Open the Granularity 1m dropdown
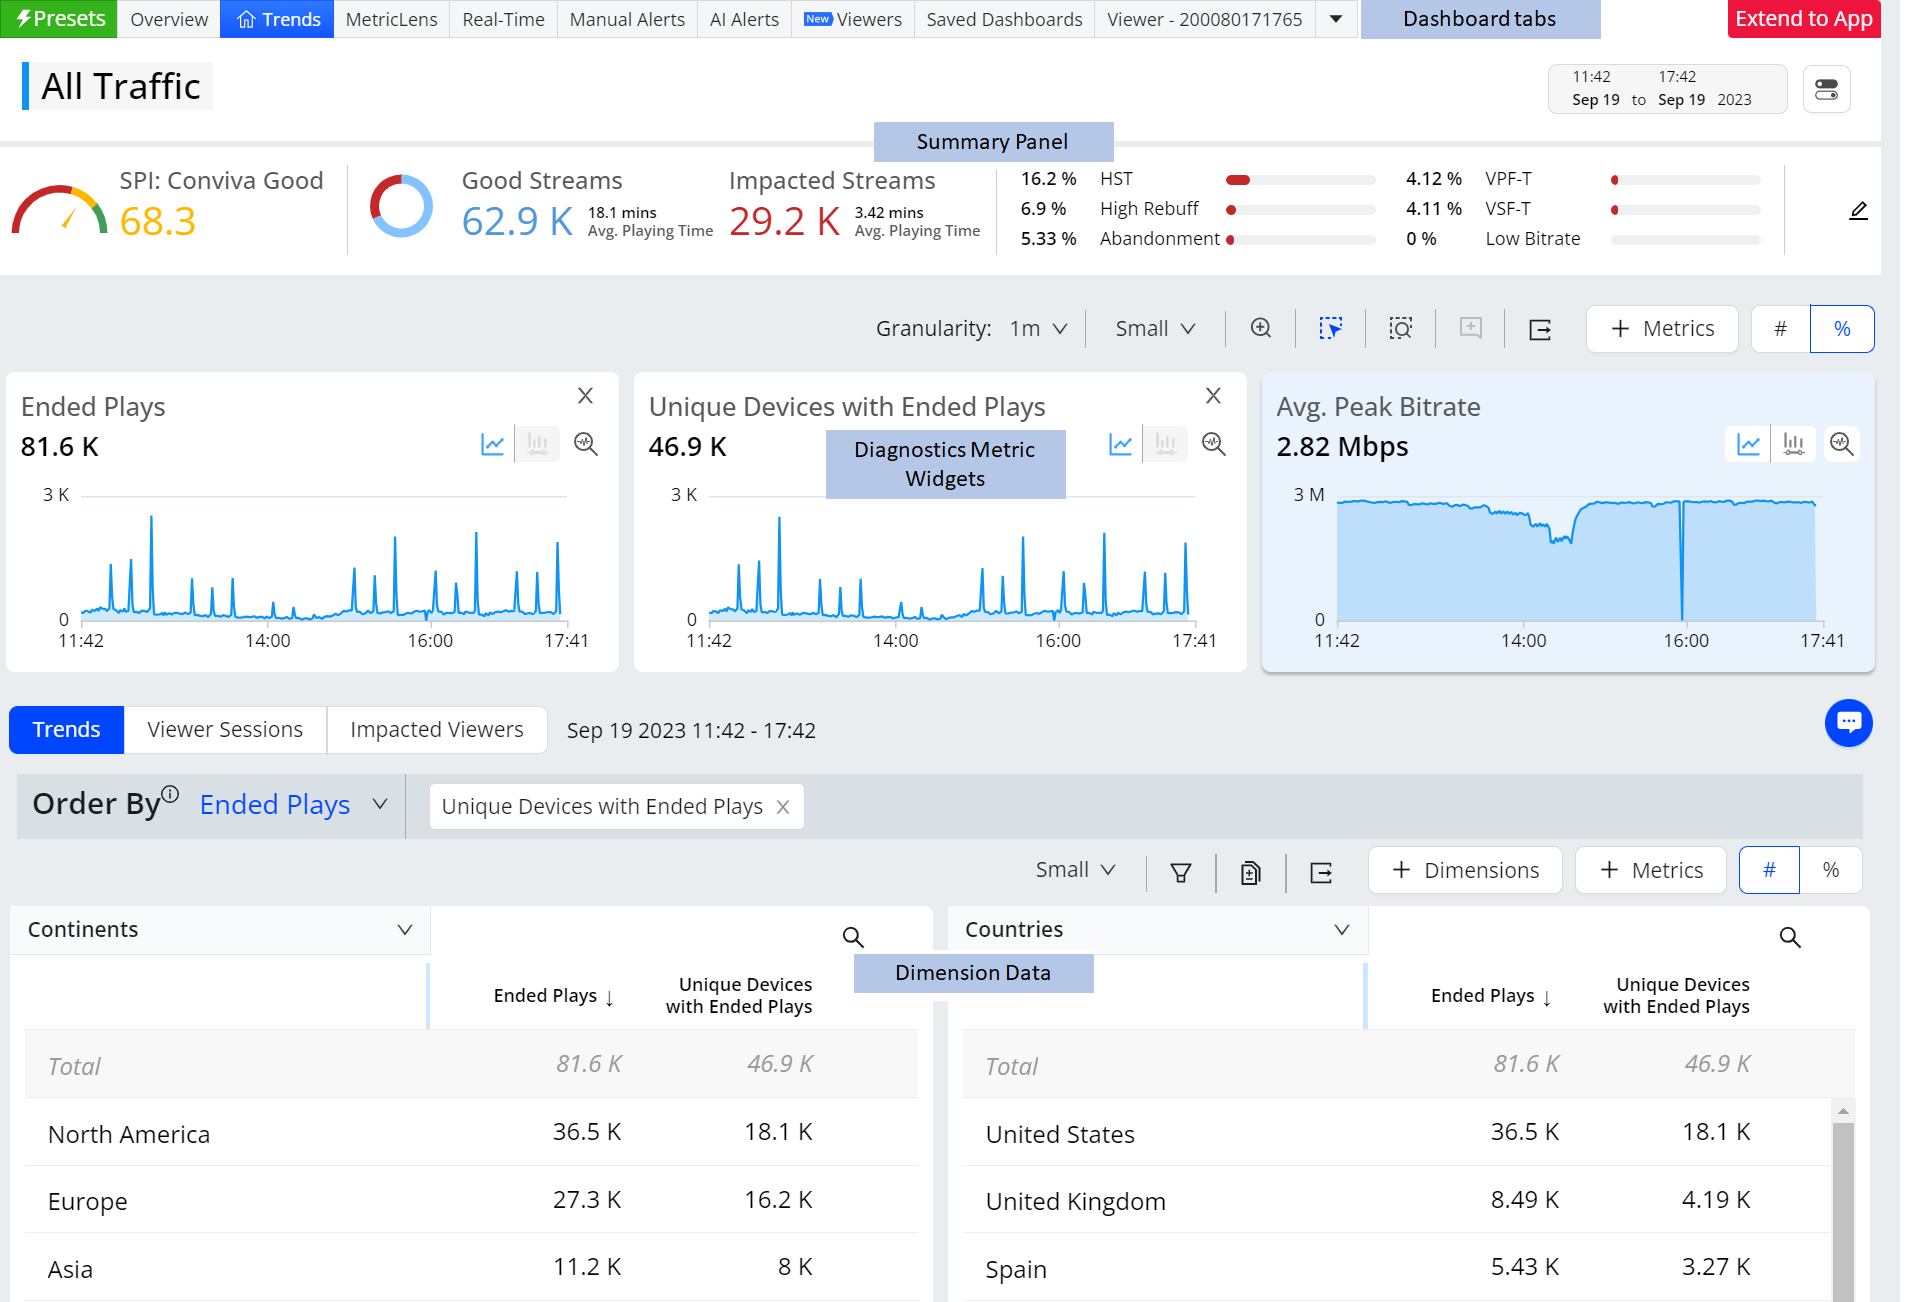 1038,329
